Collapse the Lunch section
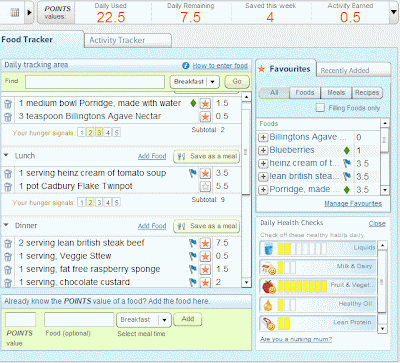The width and height of the screenshot is (400, 363). tap(6, 155)
